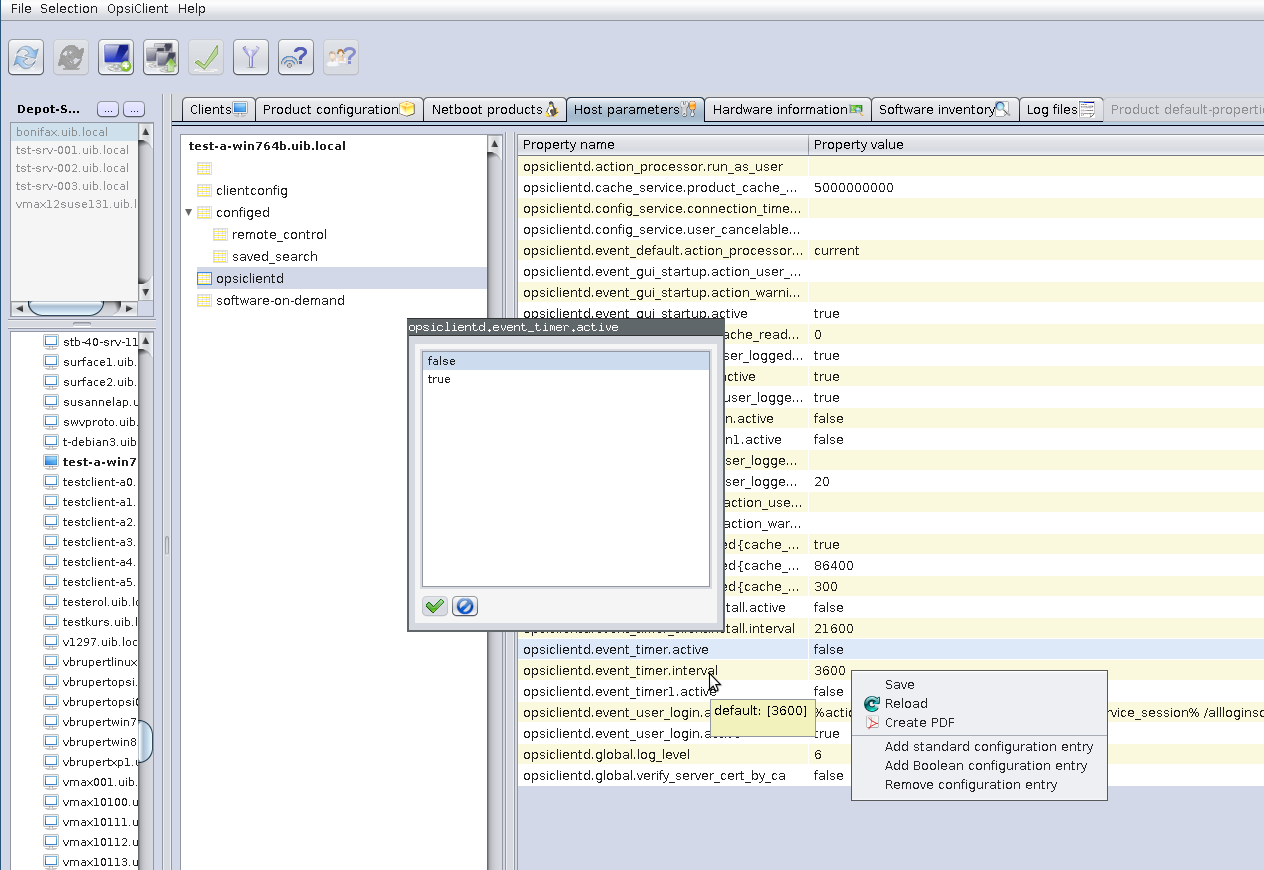Open the Selection menu
This screenshot has height=870, width=1264.
[x=69, y=9]
